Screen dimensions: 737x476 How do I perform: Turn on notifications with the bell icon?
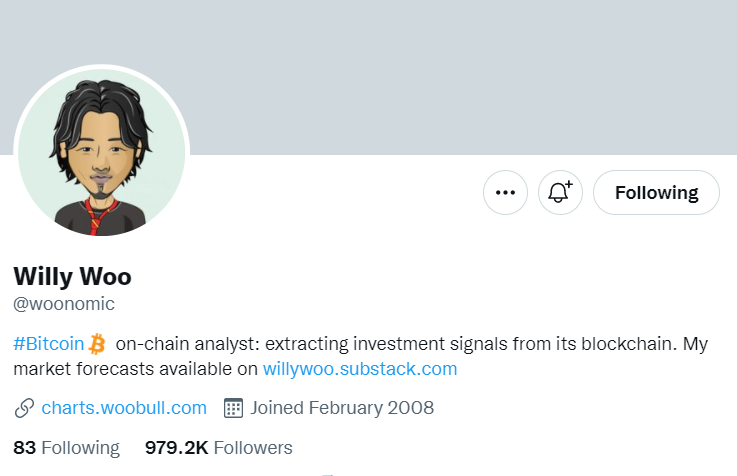coord(560,193)
